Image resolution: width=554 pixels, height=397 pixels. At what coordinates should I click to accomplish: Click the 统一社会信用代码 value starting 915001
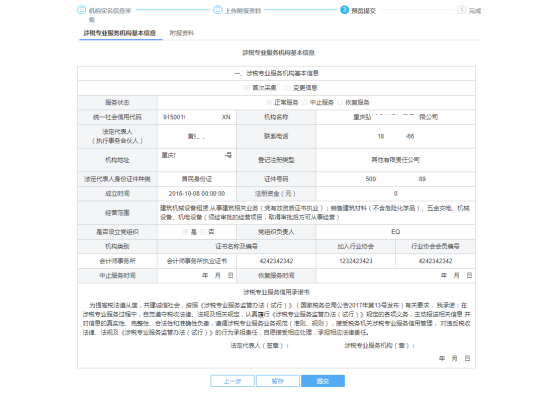(197, 117)
